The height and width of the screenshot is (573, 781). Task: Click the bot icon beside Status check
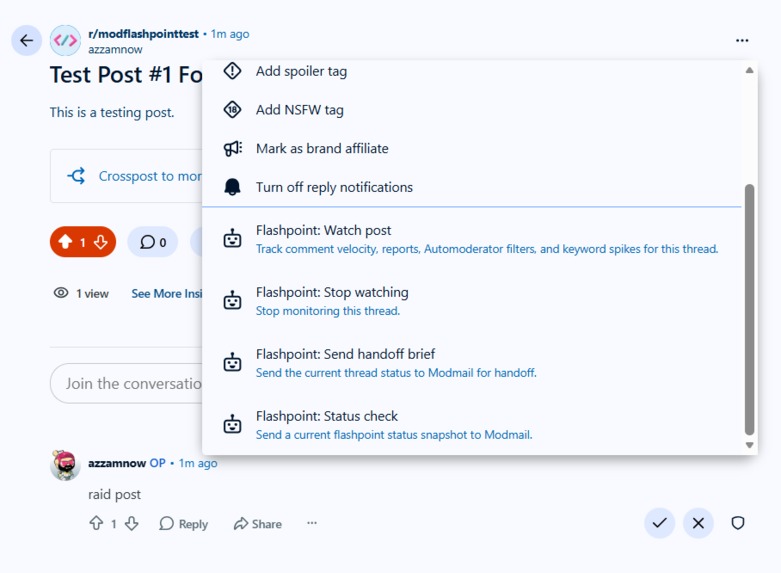[x=232, y=425]
